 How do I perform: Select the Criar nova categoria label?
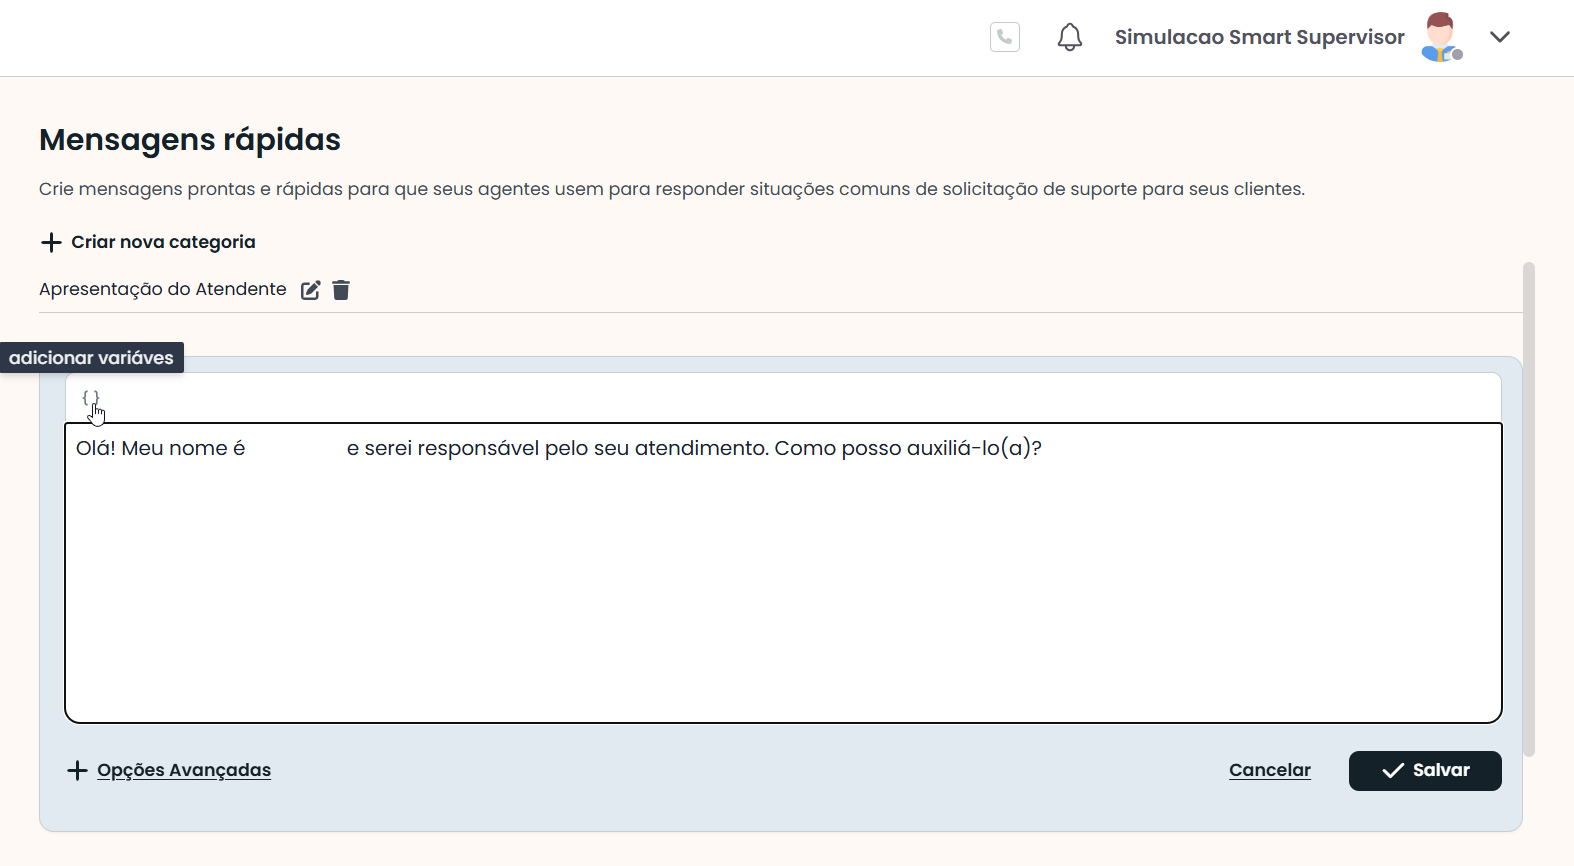tap(163, 242)
